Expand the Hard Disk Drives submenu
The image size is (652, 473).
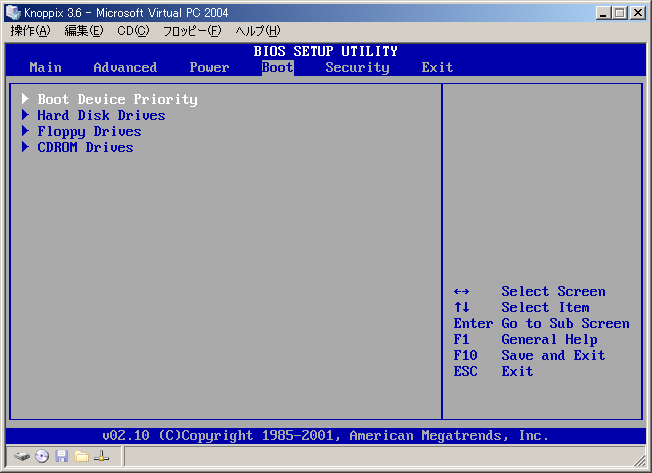[101, 115]
